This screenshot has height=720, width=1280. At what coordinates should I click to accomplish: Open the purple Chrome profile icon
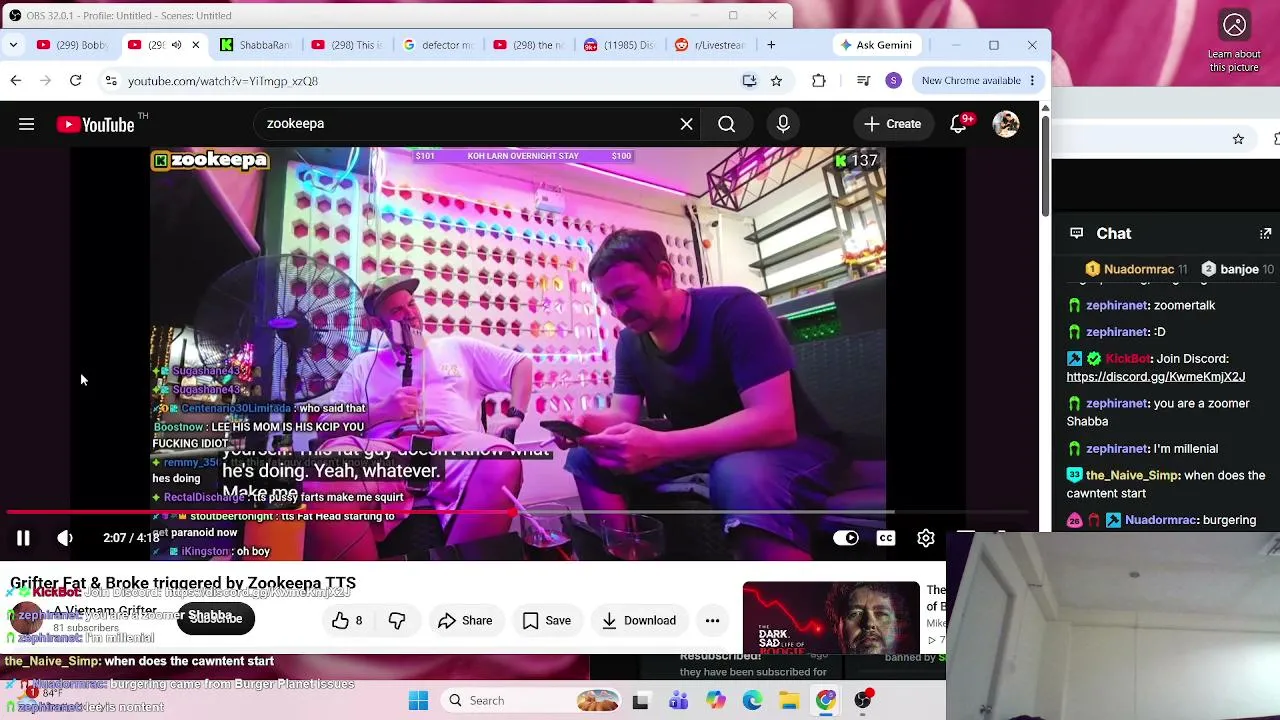(x=894, y=81)
